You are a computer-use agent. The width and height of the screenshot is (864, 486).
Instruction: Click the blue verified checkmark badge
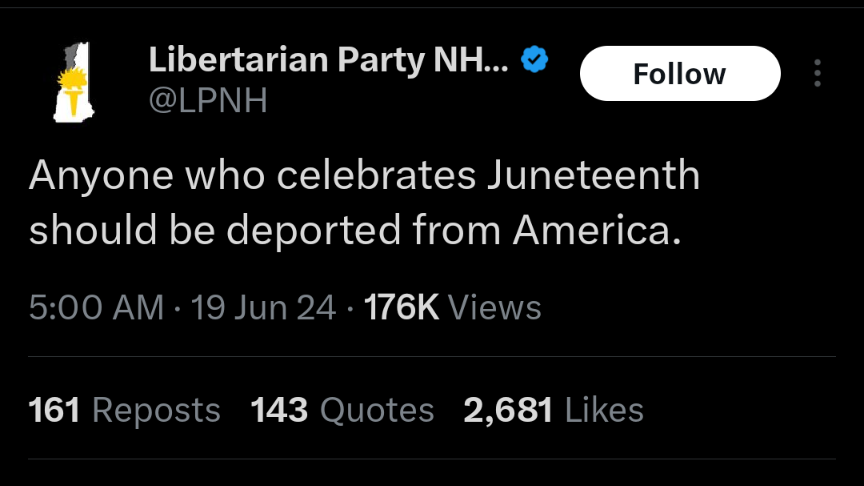pos(536,61)
